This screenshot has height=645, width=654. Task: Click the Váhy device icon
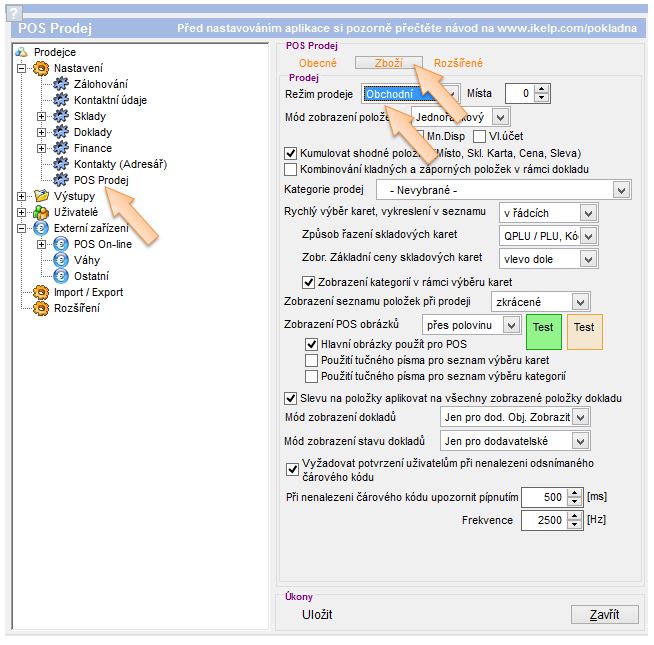point(61,260)
